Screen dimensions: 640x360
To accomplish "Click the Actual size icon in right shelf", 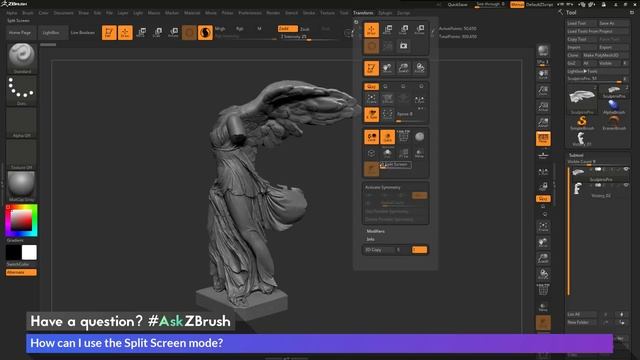I will pos(543,107).
